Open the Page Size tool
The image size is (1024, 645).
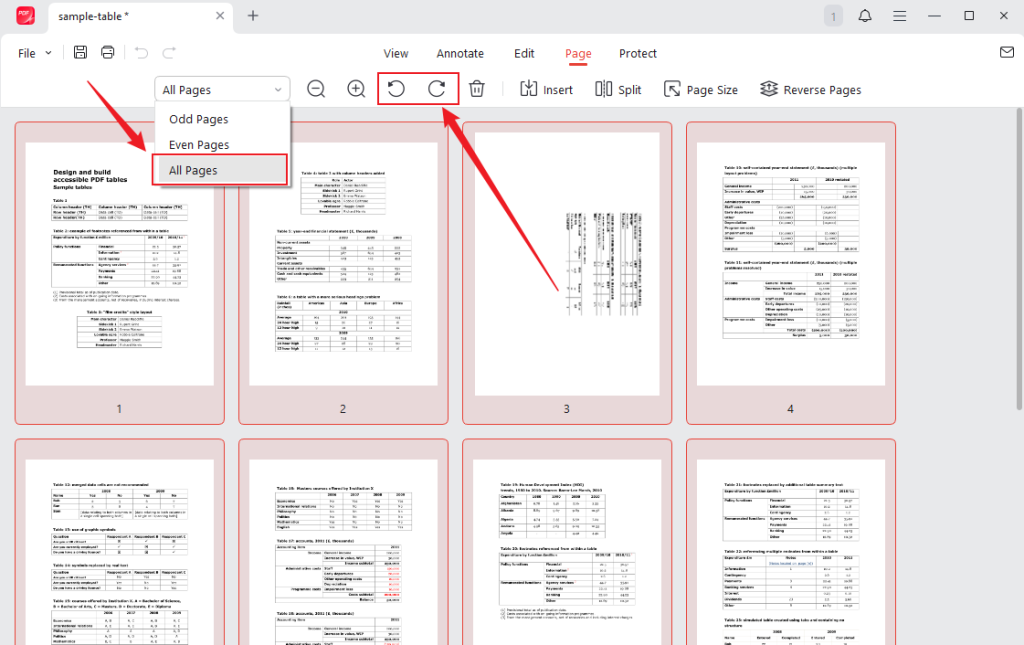pyautogui.click(x=701, y=88)
